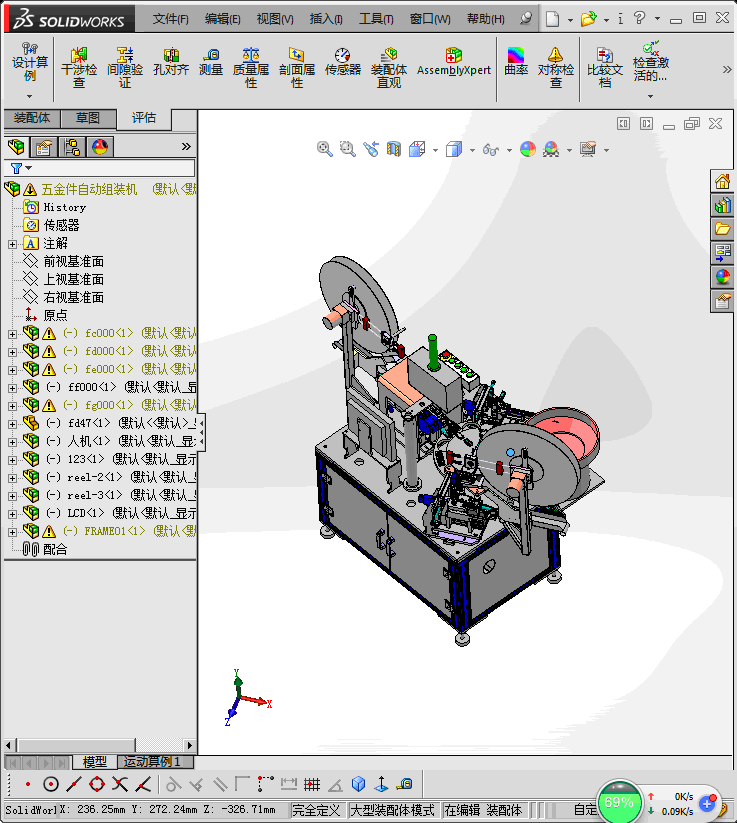Image resolution: width=737 pixels, height=823 pixels.
Task: Run Symmetry Check (对称检查)
Action: click(555, 67)
